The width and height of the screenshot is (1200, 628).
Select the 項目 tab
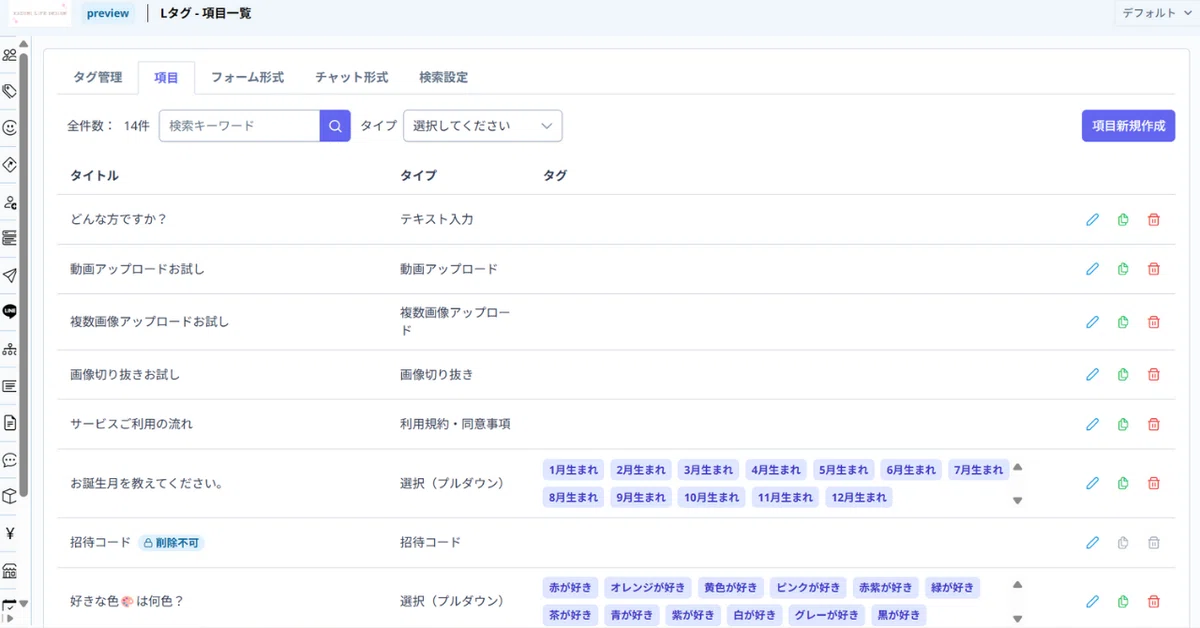(x=166, y=77)
